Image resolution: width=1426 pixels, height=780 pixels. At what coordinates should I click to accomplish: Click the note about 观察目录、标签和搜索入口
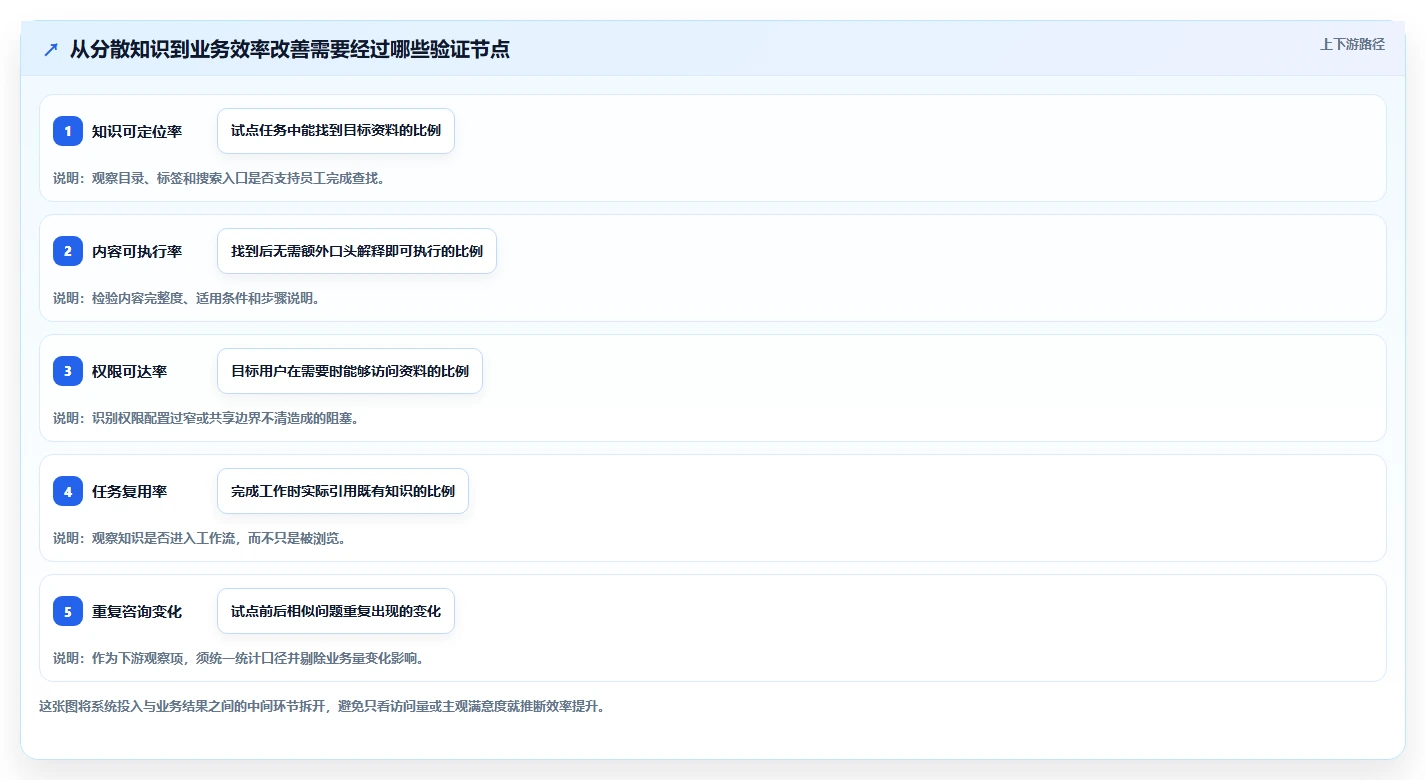219,178
